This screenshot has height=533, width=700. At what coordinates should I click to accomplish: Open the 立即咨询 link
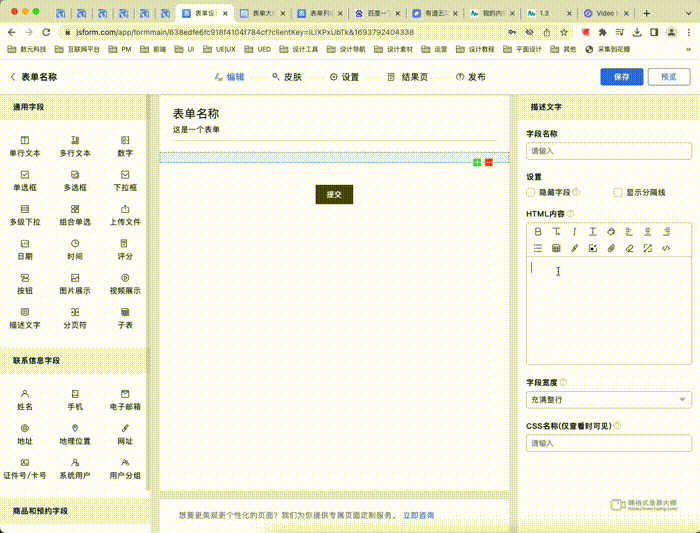coord(418,516)
